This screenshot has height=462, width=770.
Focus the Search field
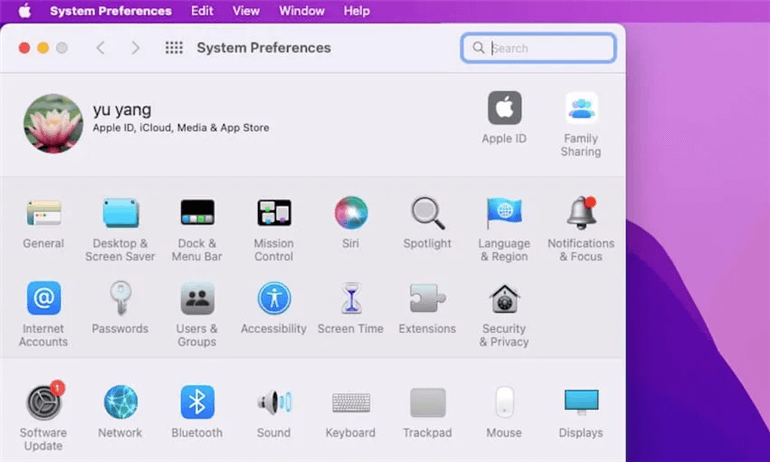pyautogui.click(x=538, y=48)
